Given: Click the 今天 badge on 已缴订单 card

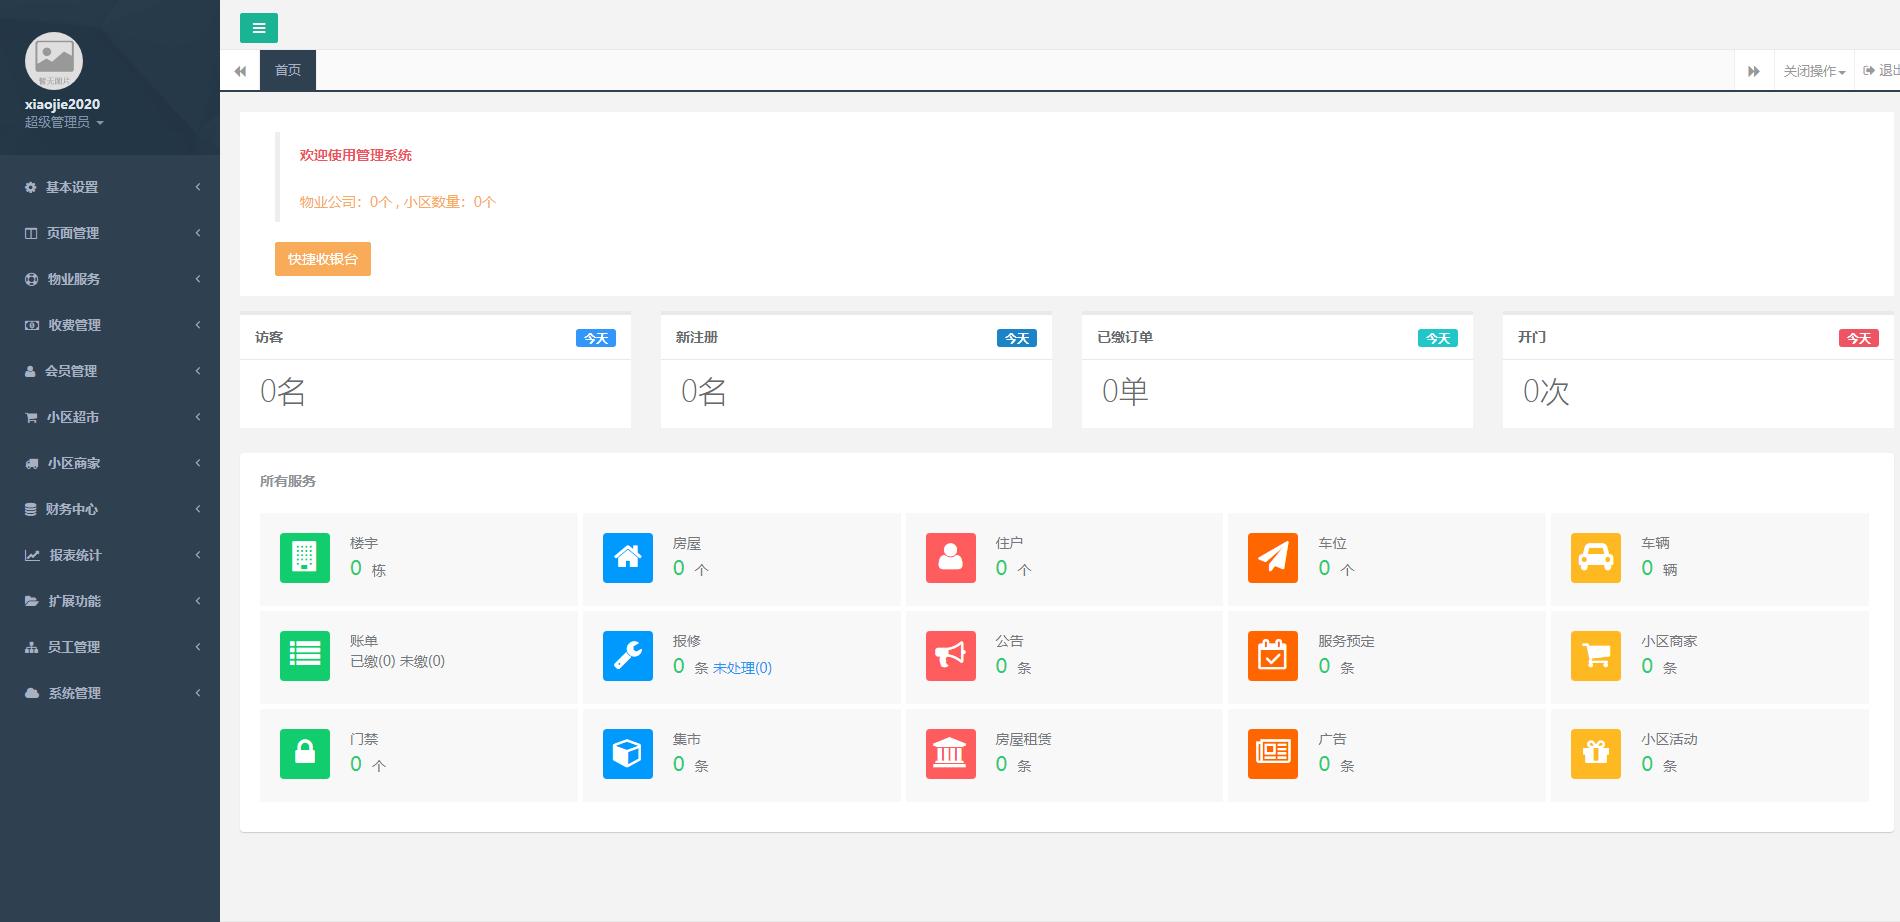Looking at the screenshot, I should click(x=1438, y=338).
